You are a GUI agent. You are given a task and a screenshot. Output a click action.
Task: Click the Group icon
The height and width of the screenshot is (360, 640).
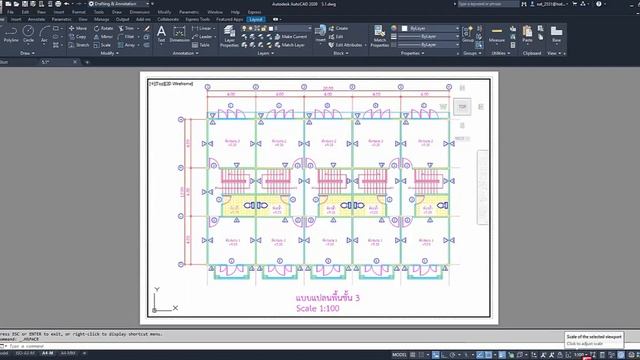(468, 34)
